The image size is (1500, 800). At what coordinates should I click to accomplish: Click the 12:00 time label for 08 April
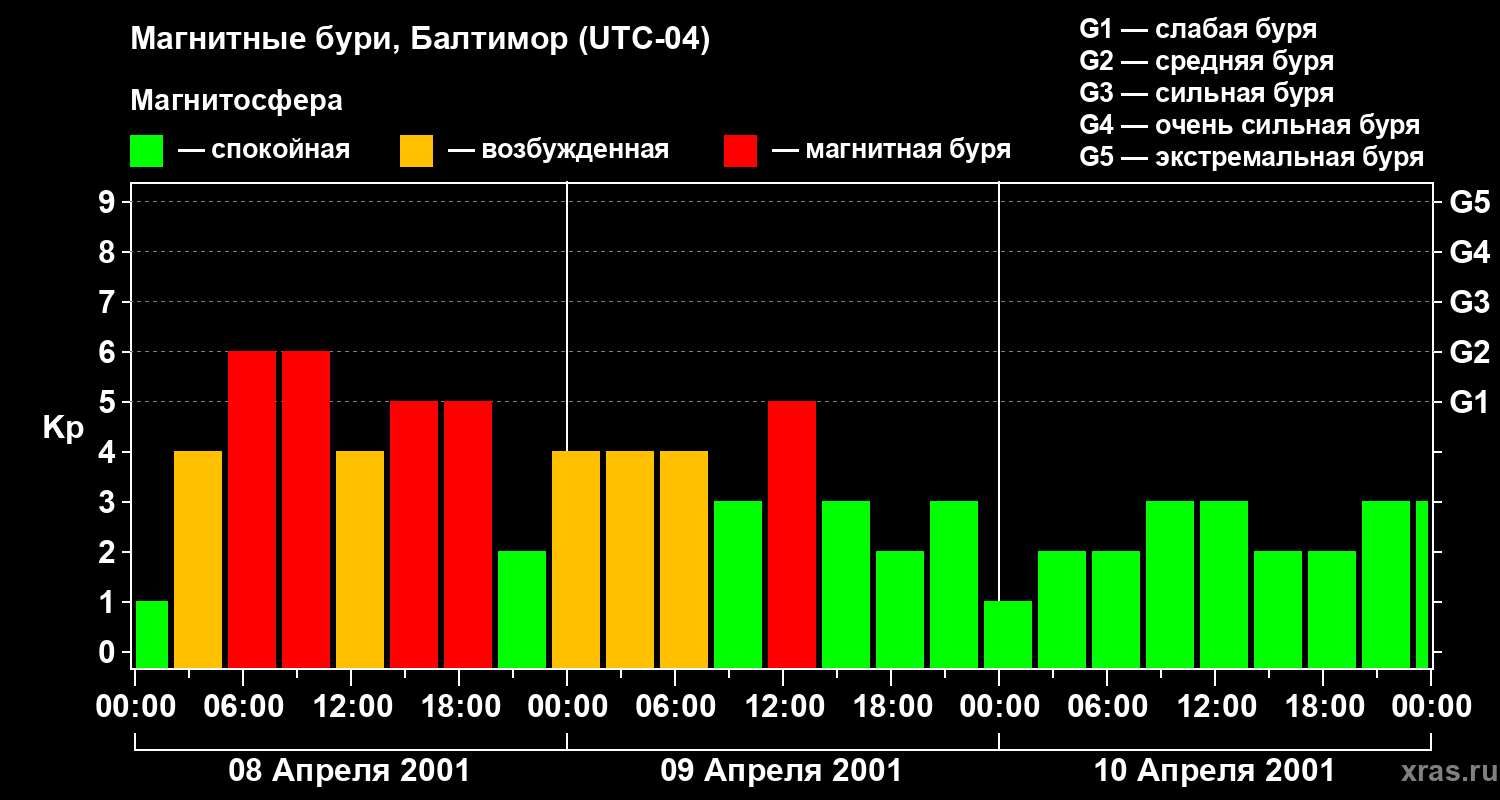(351, 707)
